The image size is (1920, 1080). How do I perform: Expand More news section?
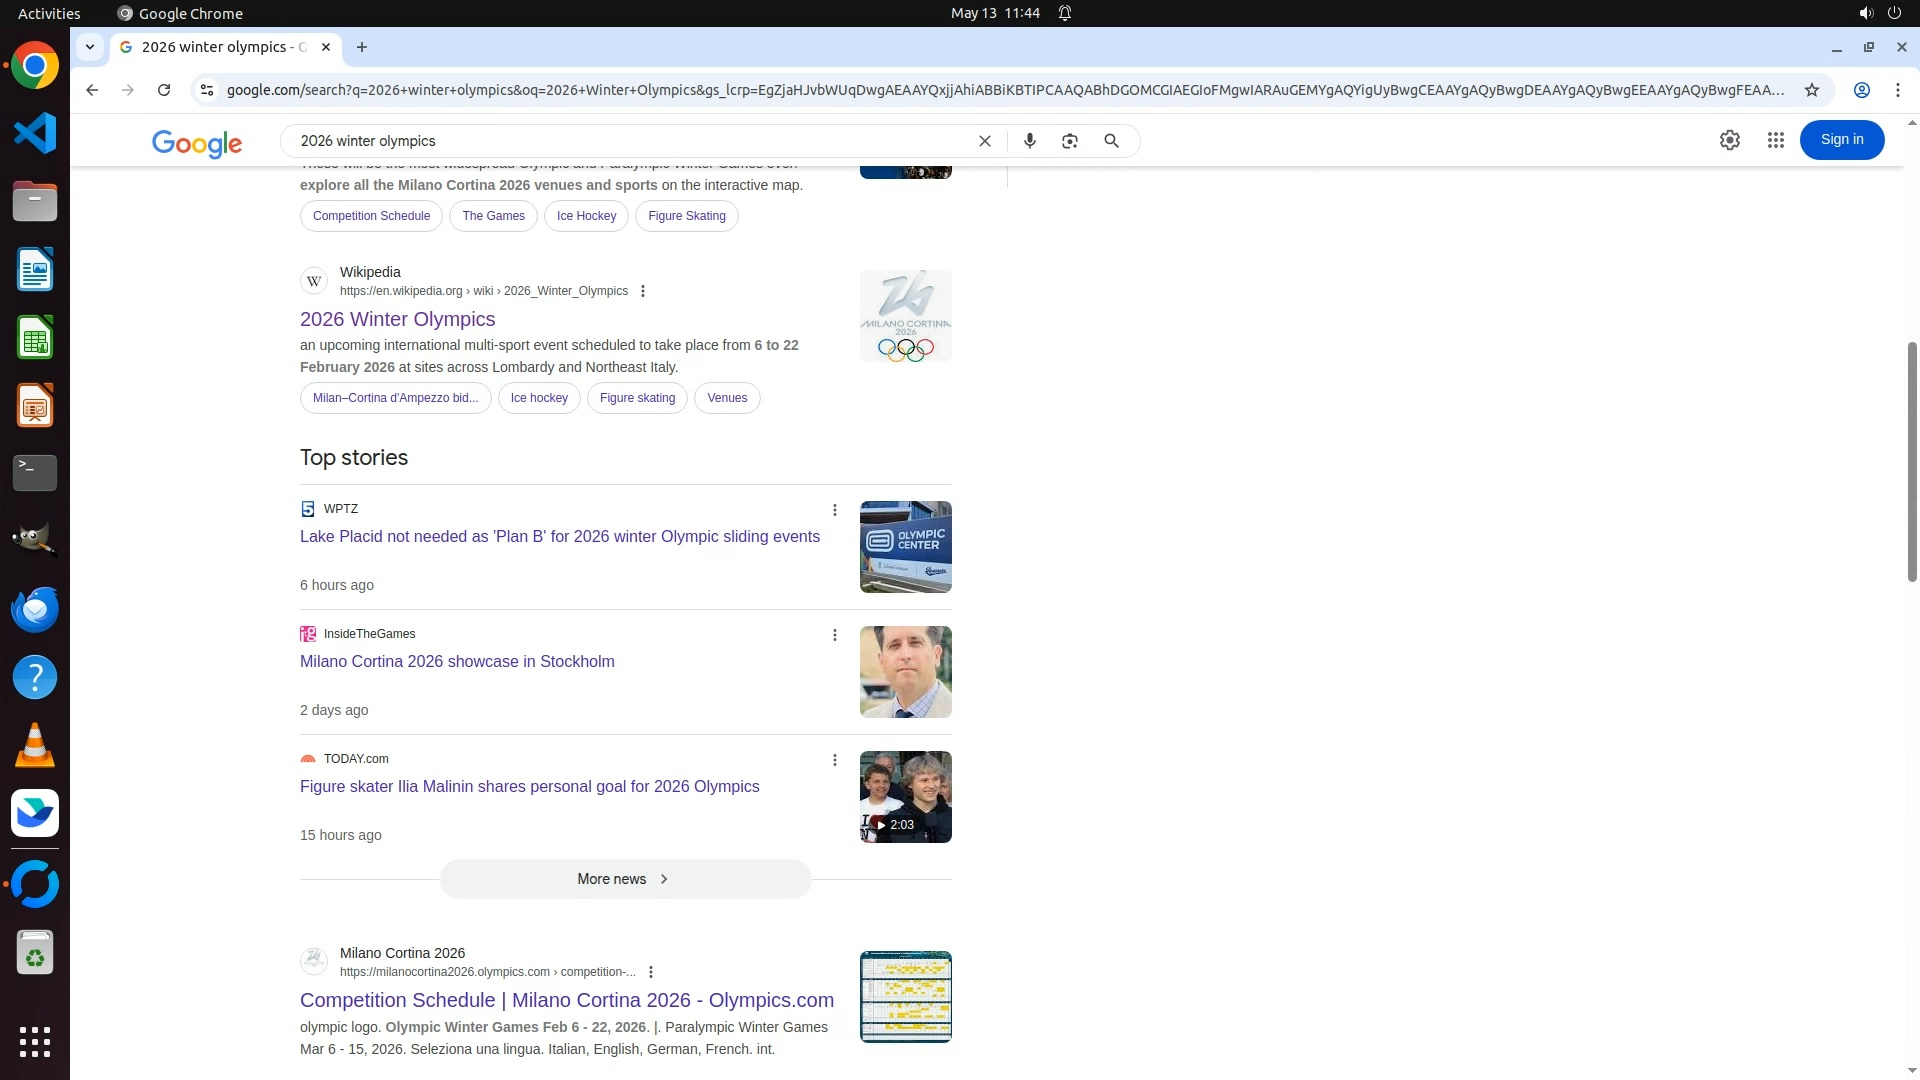click(625, 879)
